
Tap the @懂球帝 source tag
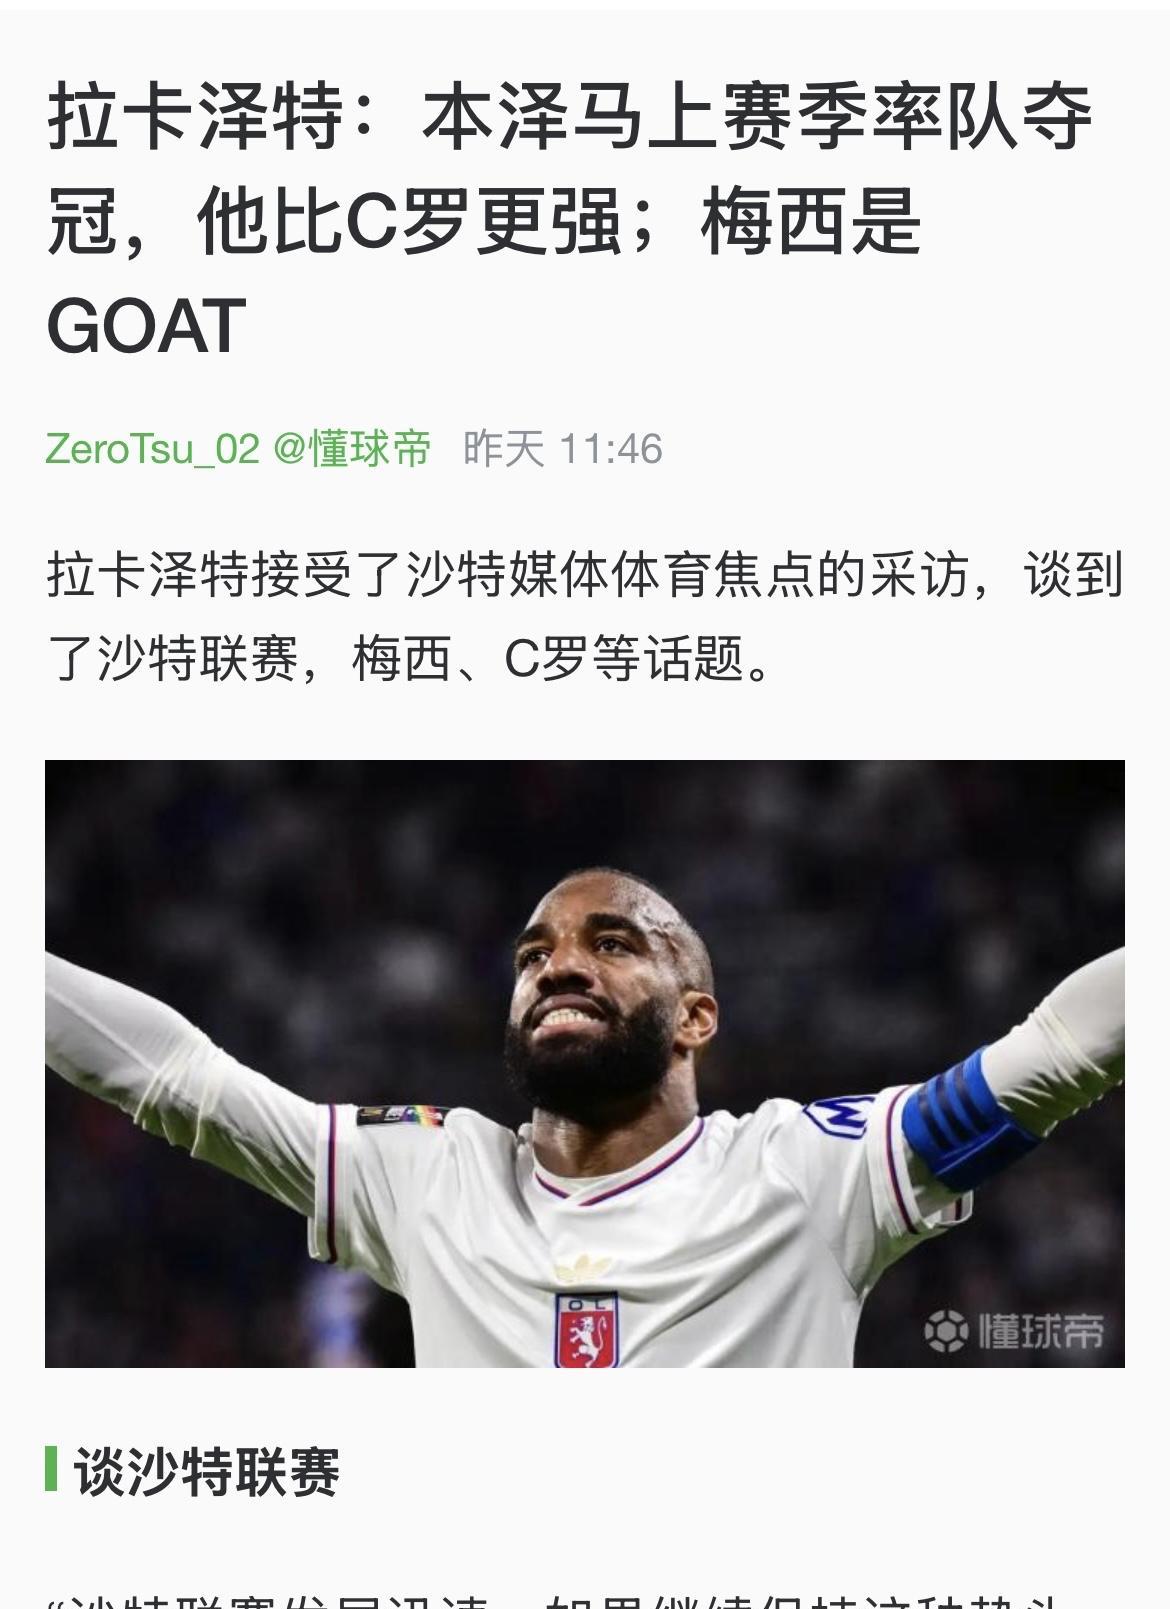coord(352,448)
